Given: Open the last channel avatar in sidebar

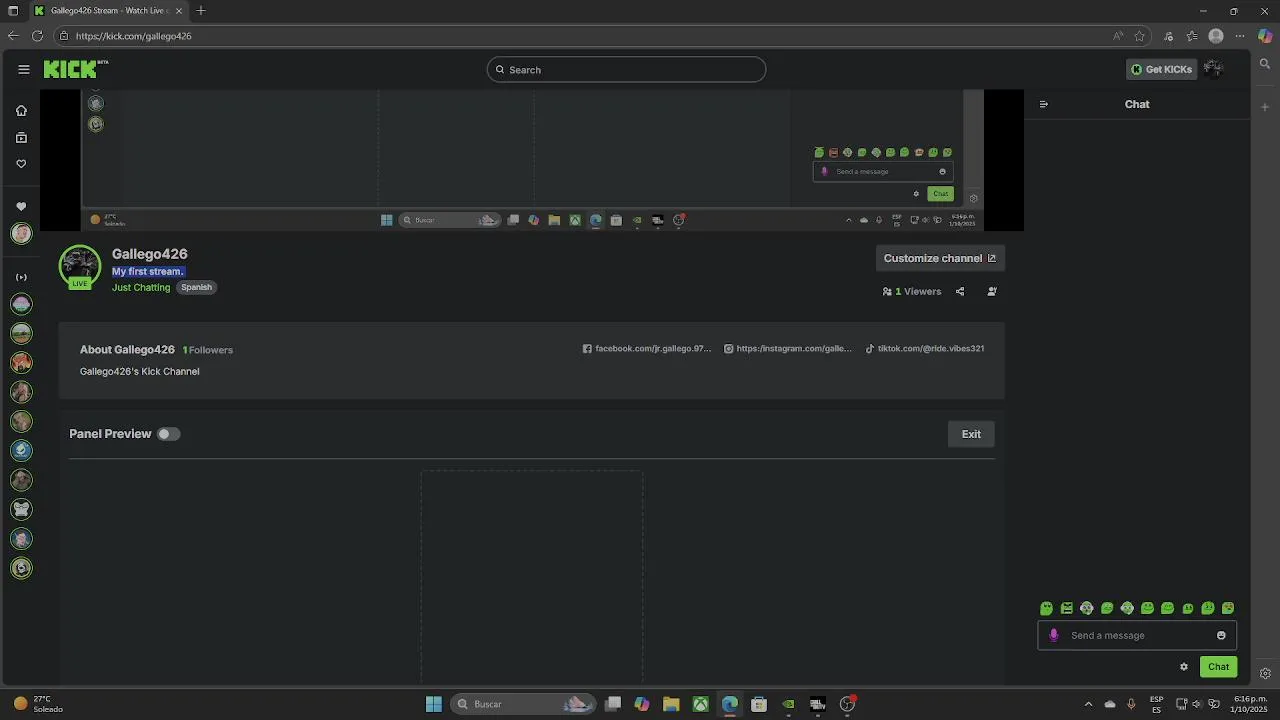Looking at the screenshot, I should [x=21, y=568].
